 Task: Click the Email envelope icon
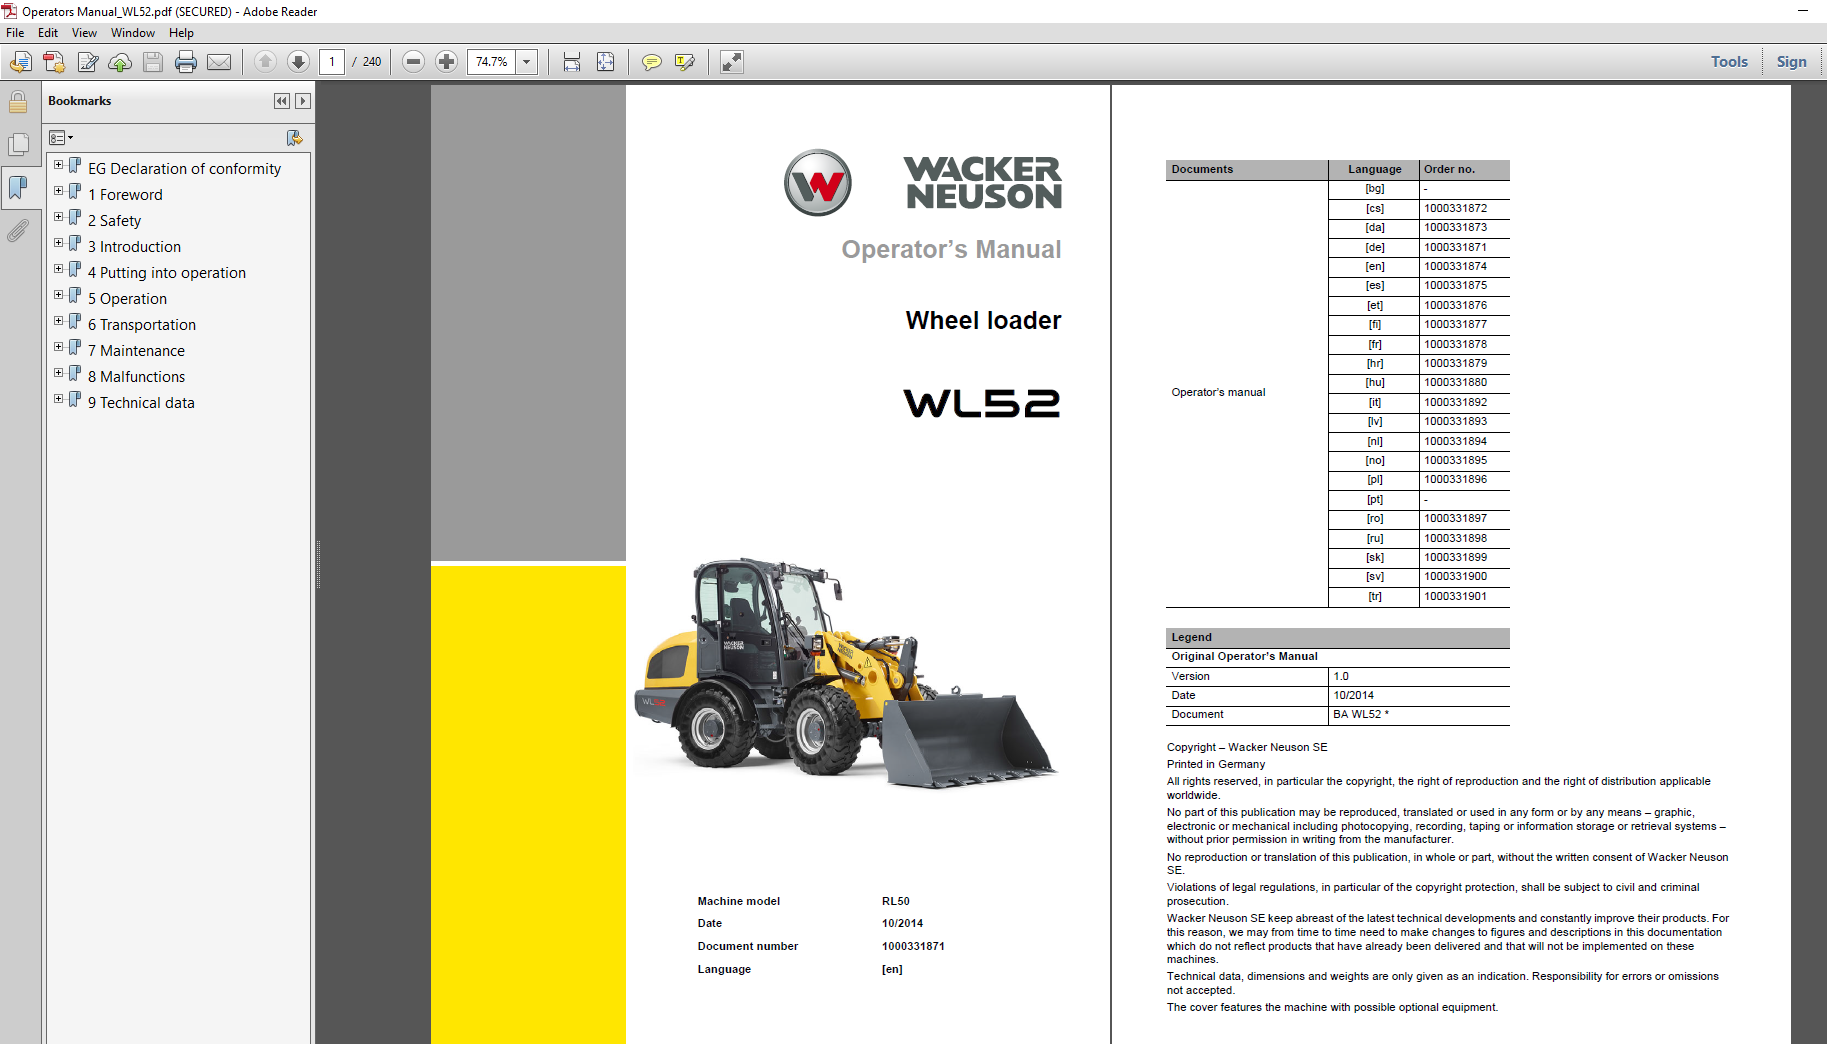point(219,62)
